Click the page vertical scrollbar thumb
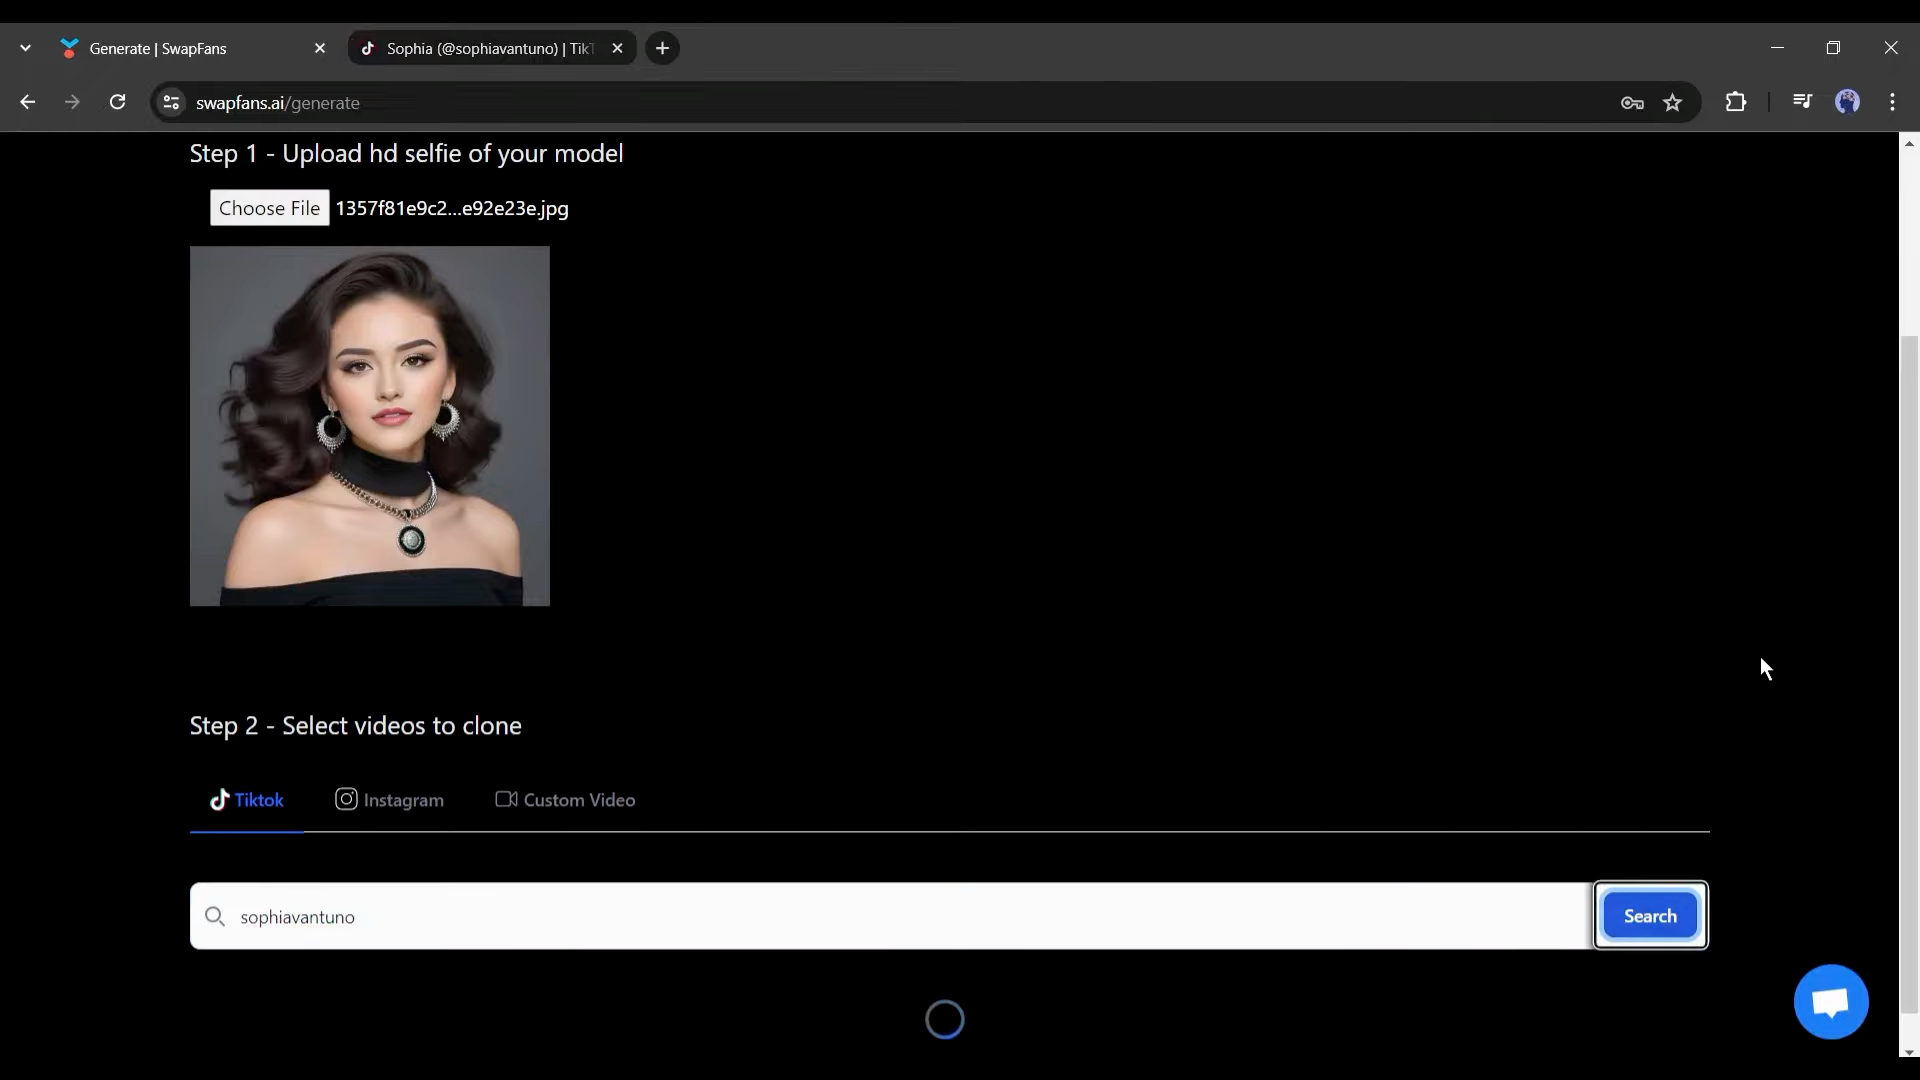The width and height of the screenshot is (1920, 1080). [1909, 675]
